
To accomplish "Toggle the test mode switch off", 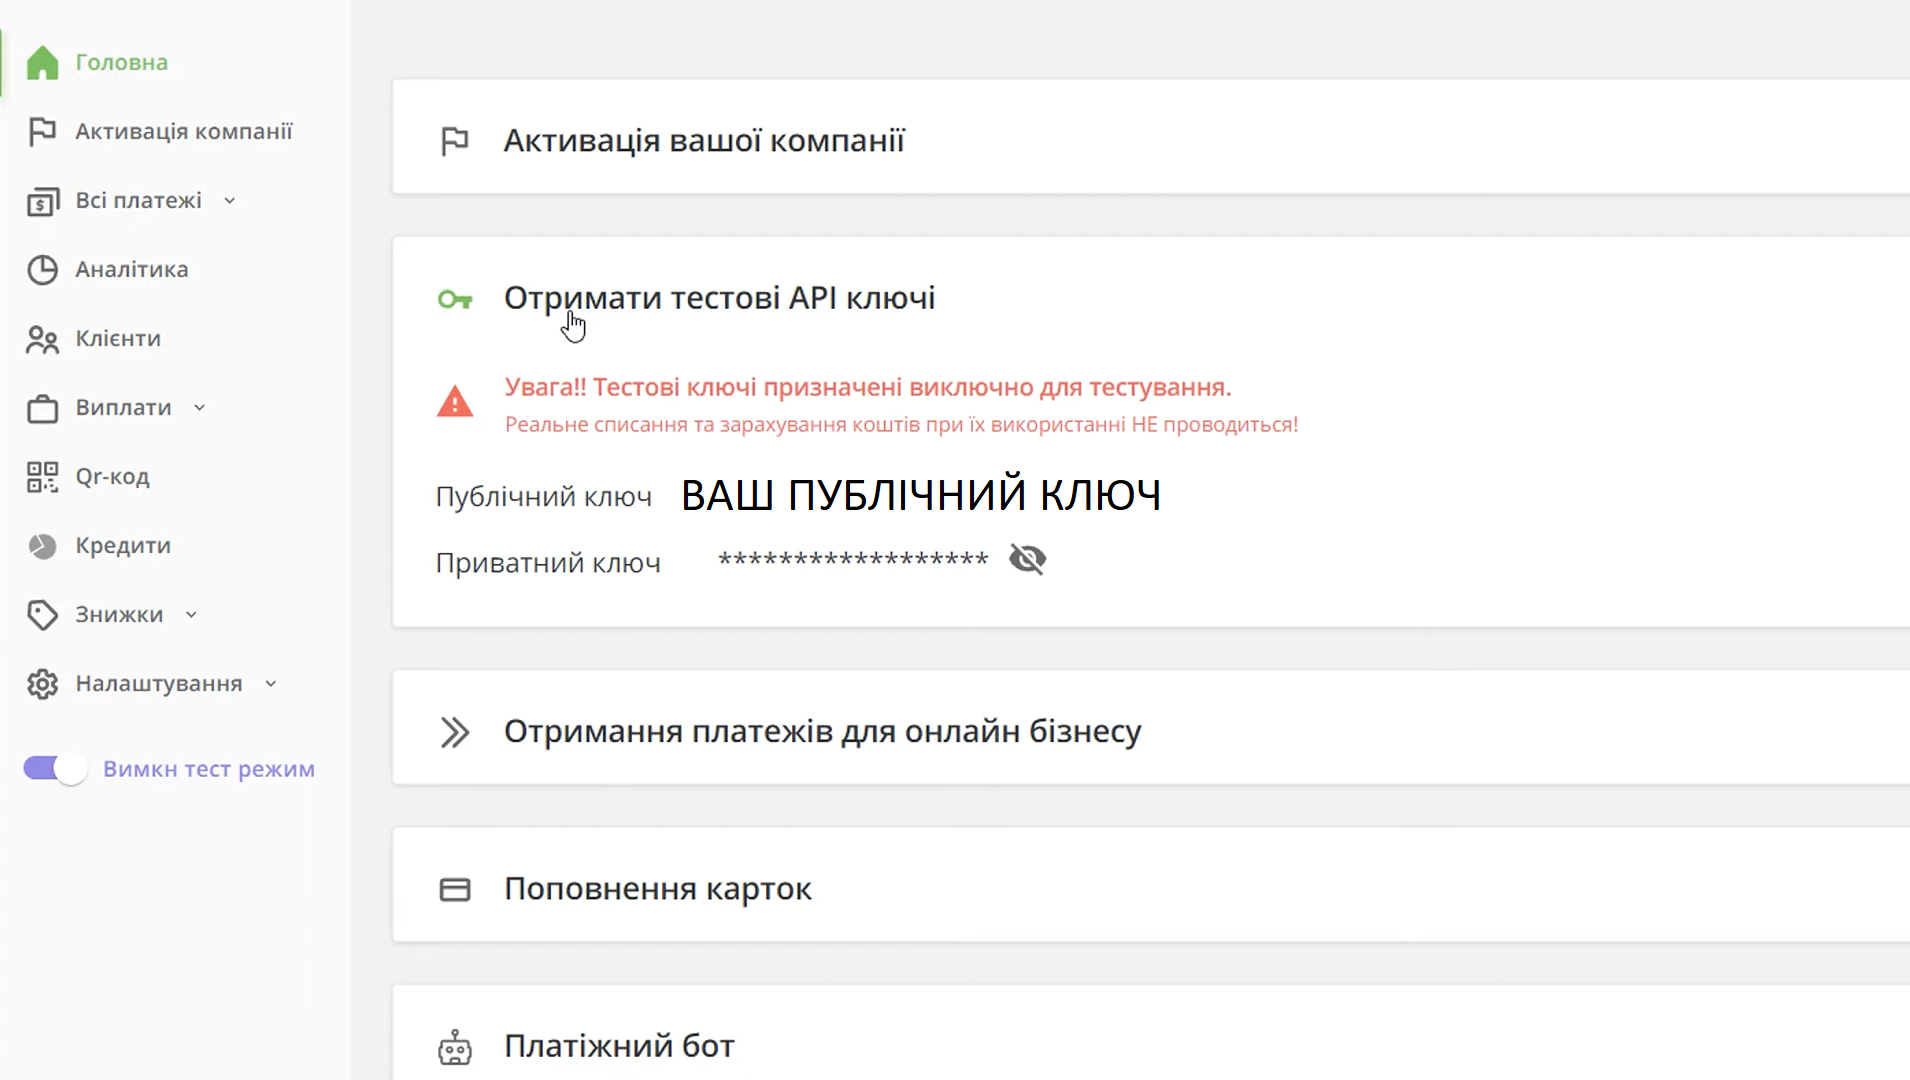I will point(55,769).
